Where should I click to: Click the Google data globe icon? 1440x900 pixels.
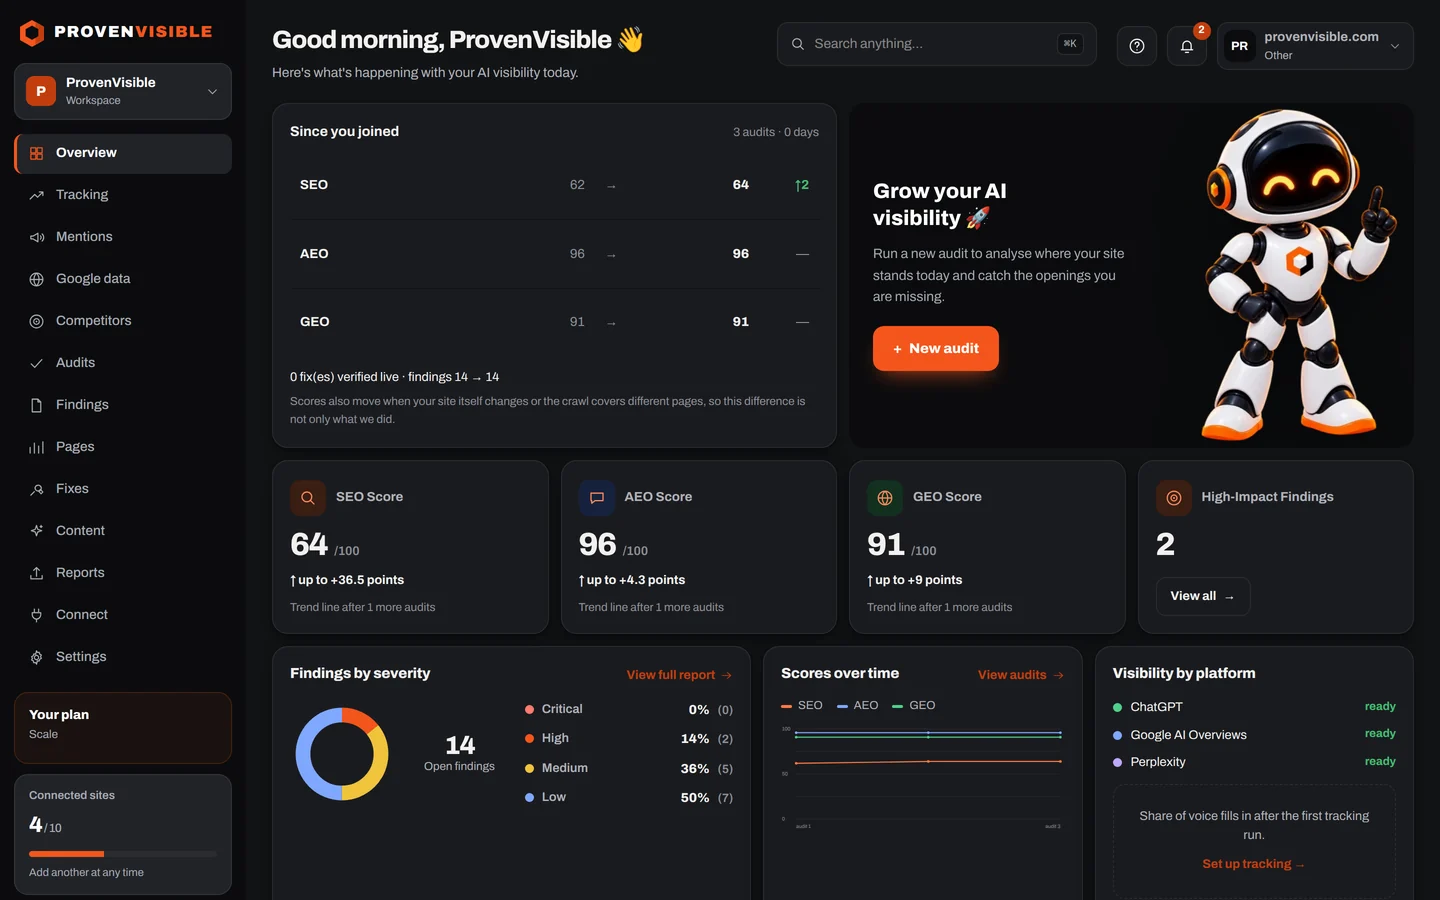37,279
